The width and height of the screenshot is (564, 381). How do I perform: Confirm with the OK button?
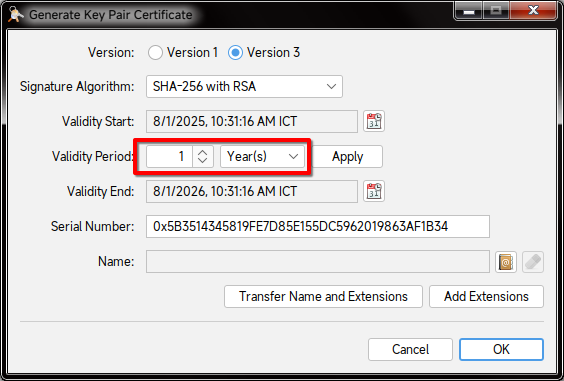click(x=501, y=349)
